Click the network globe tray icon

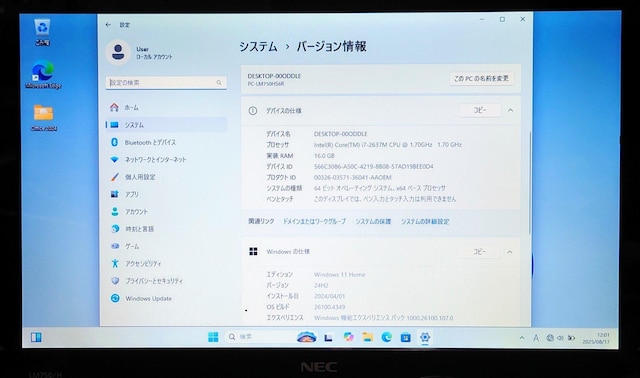[x=550, y=338]
